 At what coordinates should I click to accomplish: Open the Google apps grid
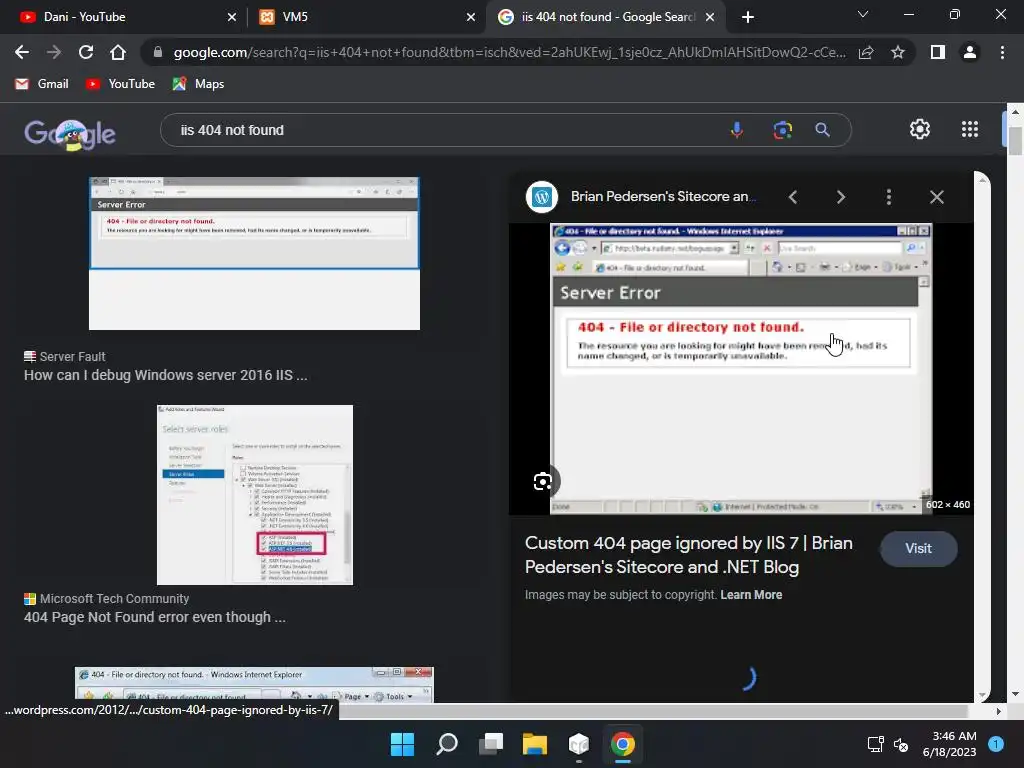(970, 129)
